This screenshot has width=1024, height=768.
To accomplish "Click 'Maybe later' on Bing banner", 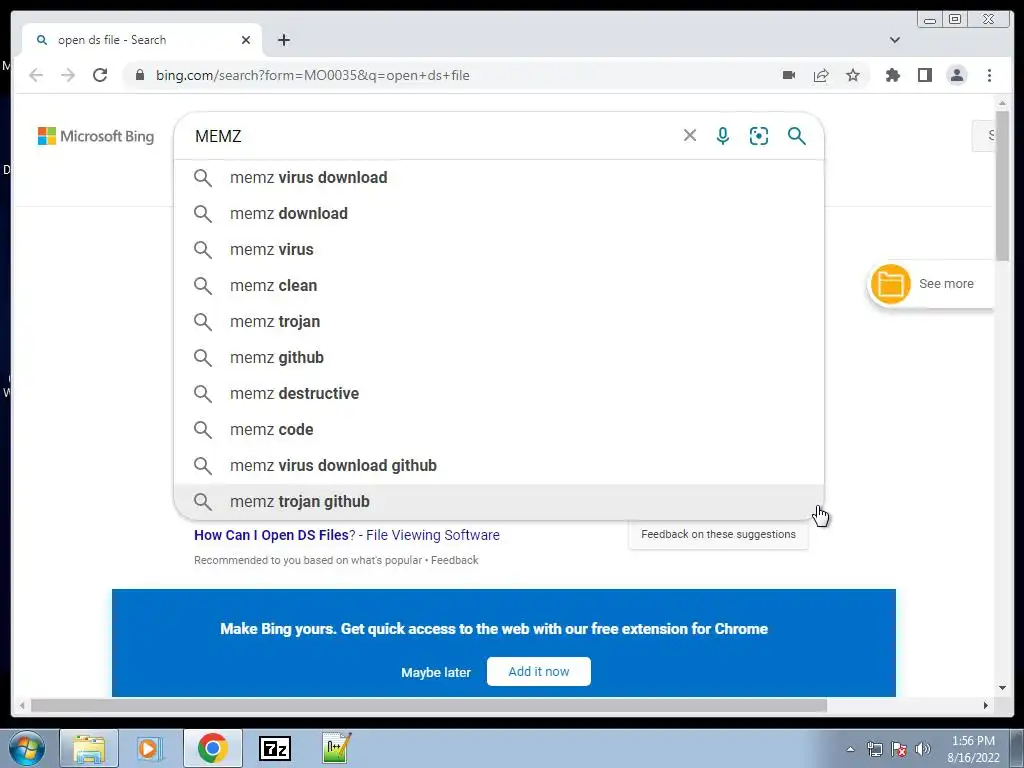I will tap(436, 672).
